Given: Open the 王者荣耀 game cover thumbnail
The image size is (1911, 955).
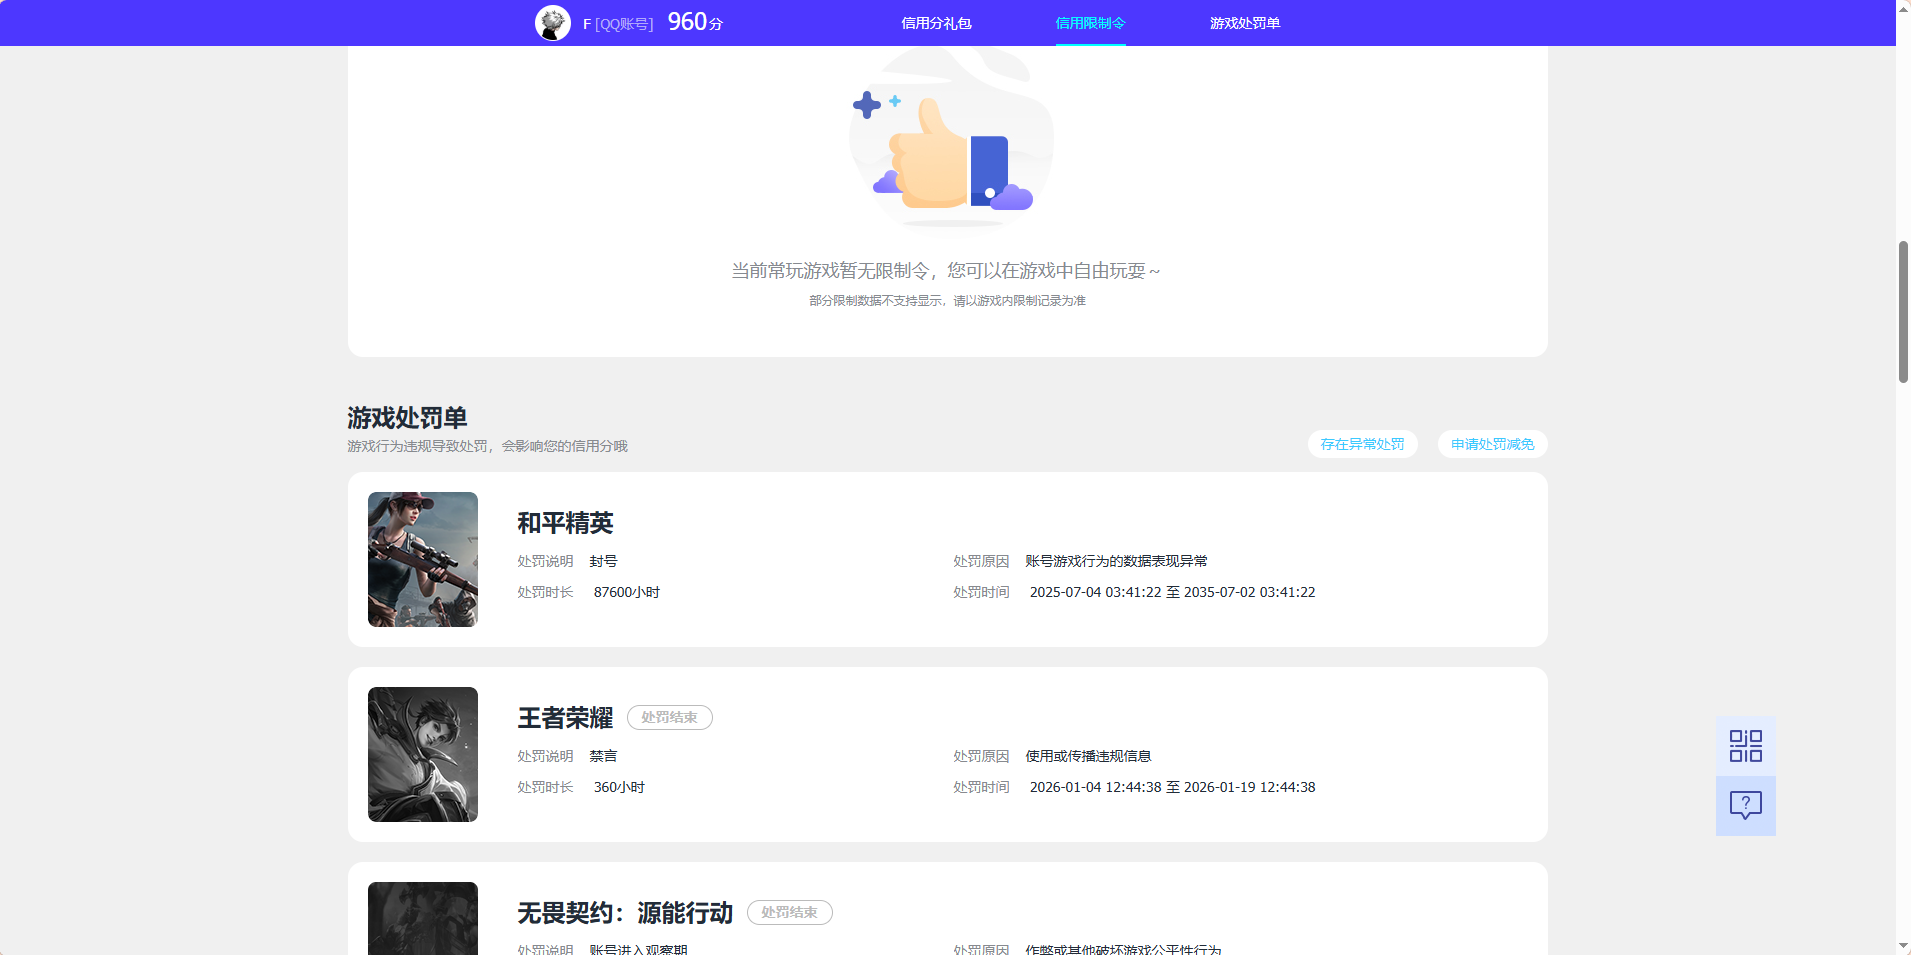Looking at the screenshot, I should click(423, 754).
